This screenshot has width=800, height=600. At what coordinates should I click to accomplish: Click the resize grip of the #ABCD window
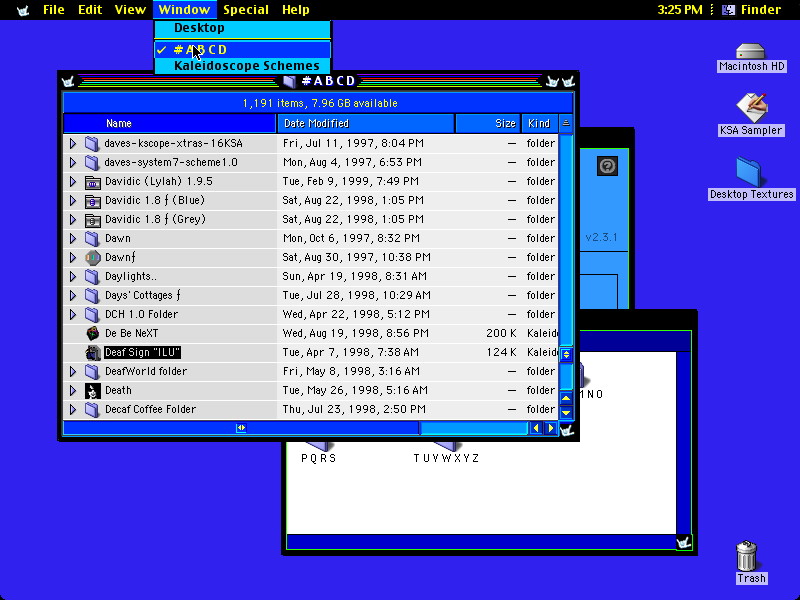coord(567,430)
